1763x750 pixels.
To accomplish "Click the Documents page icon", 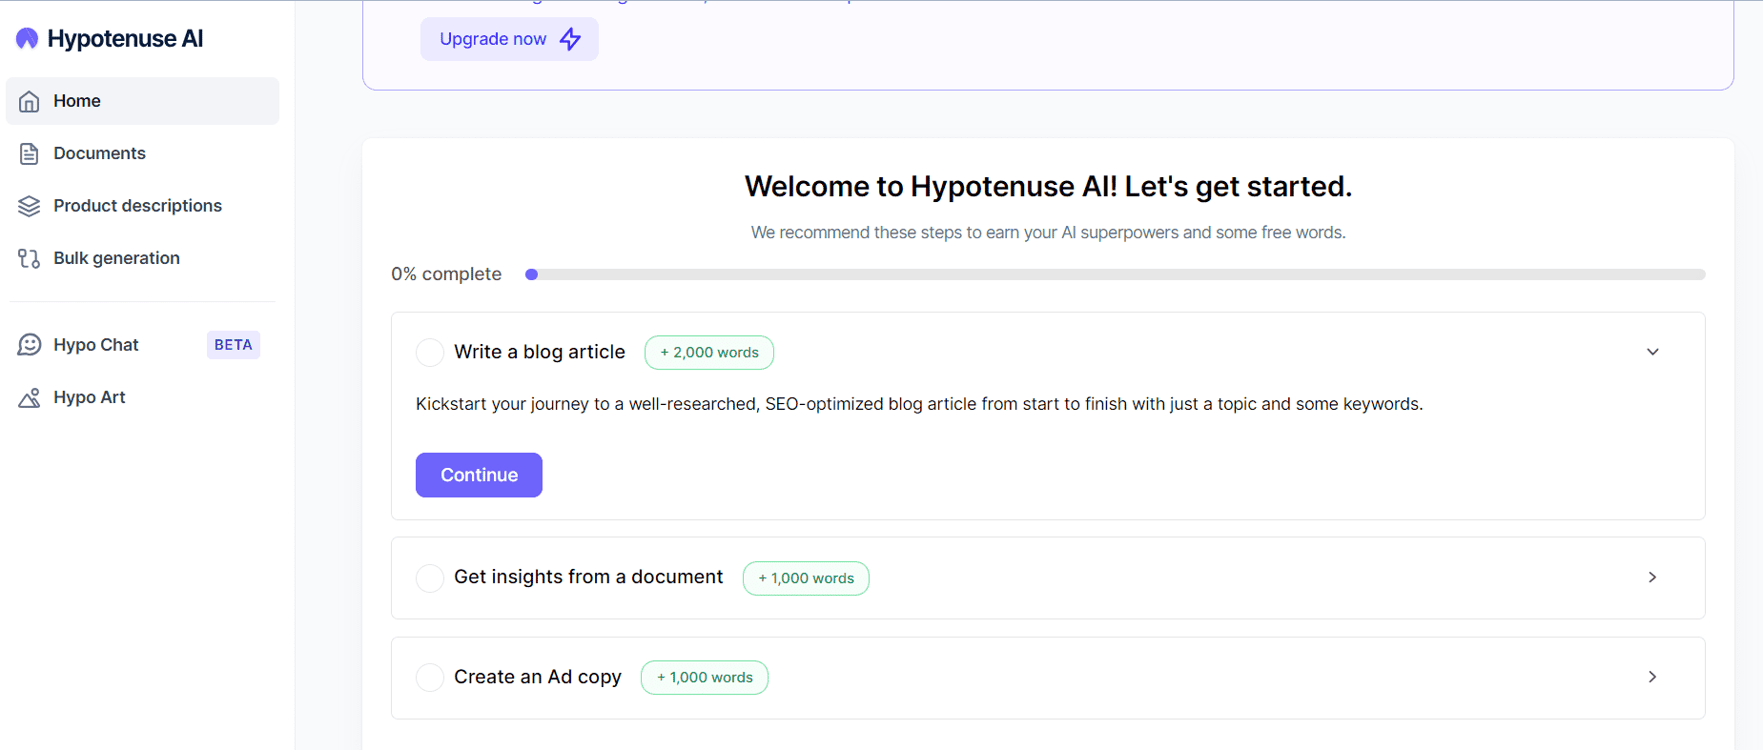I will [29, 153].
